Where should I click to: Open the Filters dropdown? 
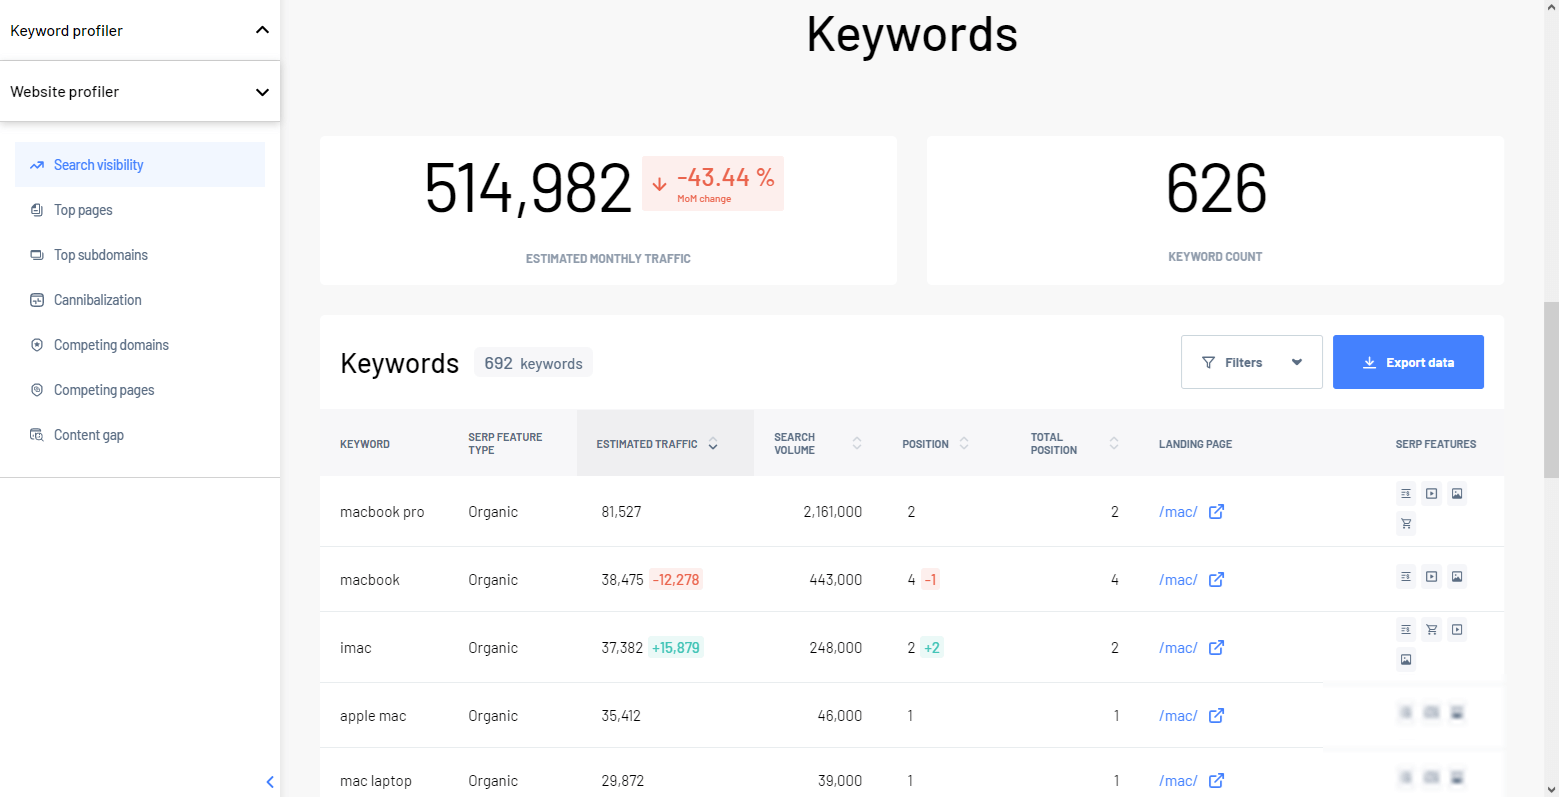[x=1252, y=362]
